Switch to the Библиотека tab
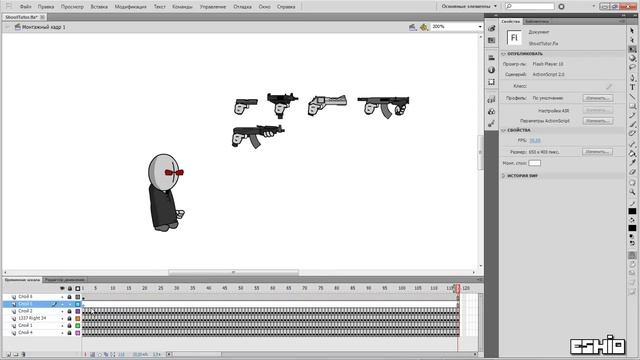The height and width of the screenshot is (360, 640). click(537, 21)
